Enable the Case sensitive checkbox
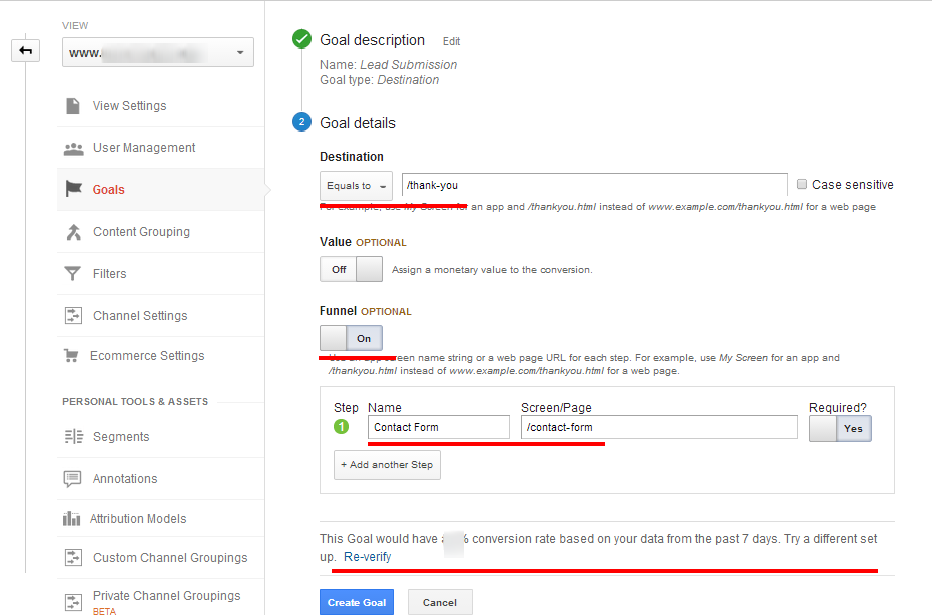 coord(802,185)
